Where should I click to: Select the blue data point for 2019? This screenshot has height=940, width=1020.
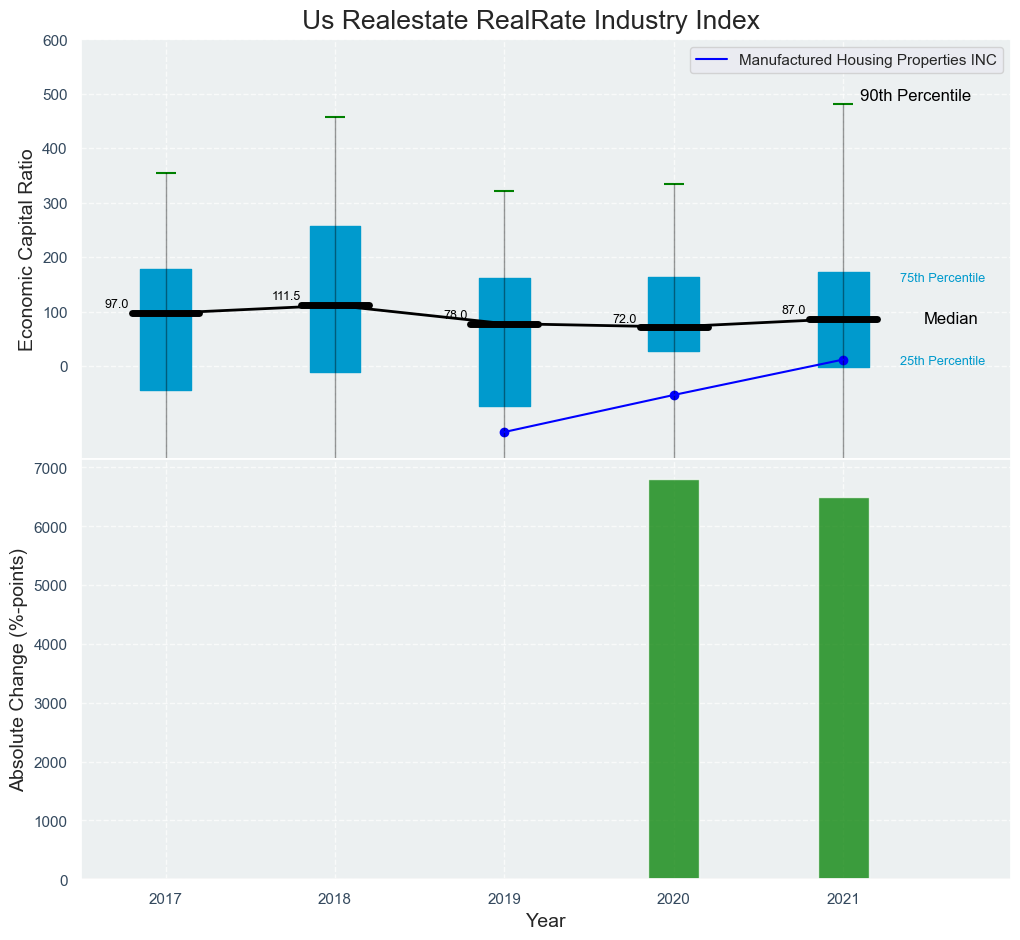(x=504, y=432)
